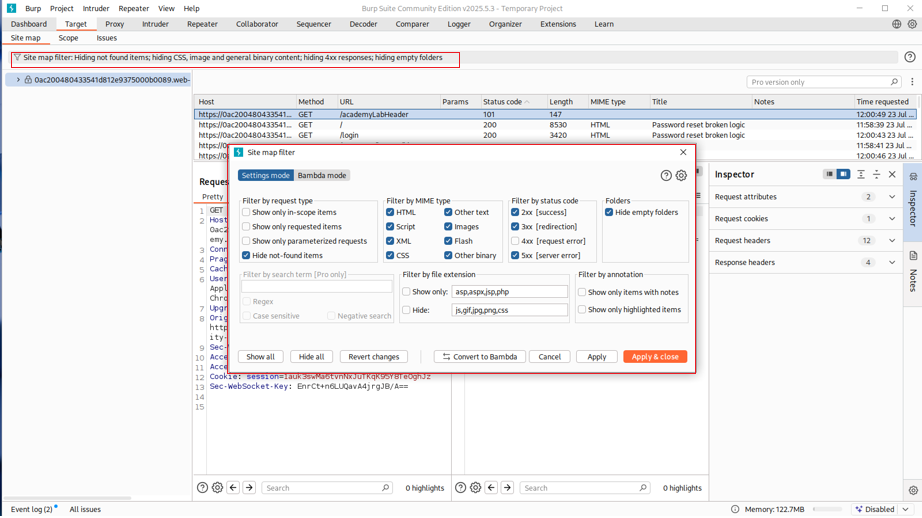The height and width of the screenshot is (518, 922).
Task: Enable Show only in-scope items
Action: coord(246,212)
